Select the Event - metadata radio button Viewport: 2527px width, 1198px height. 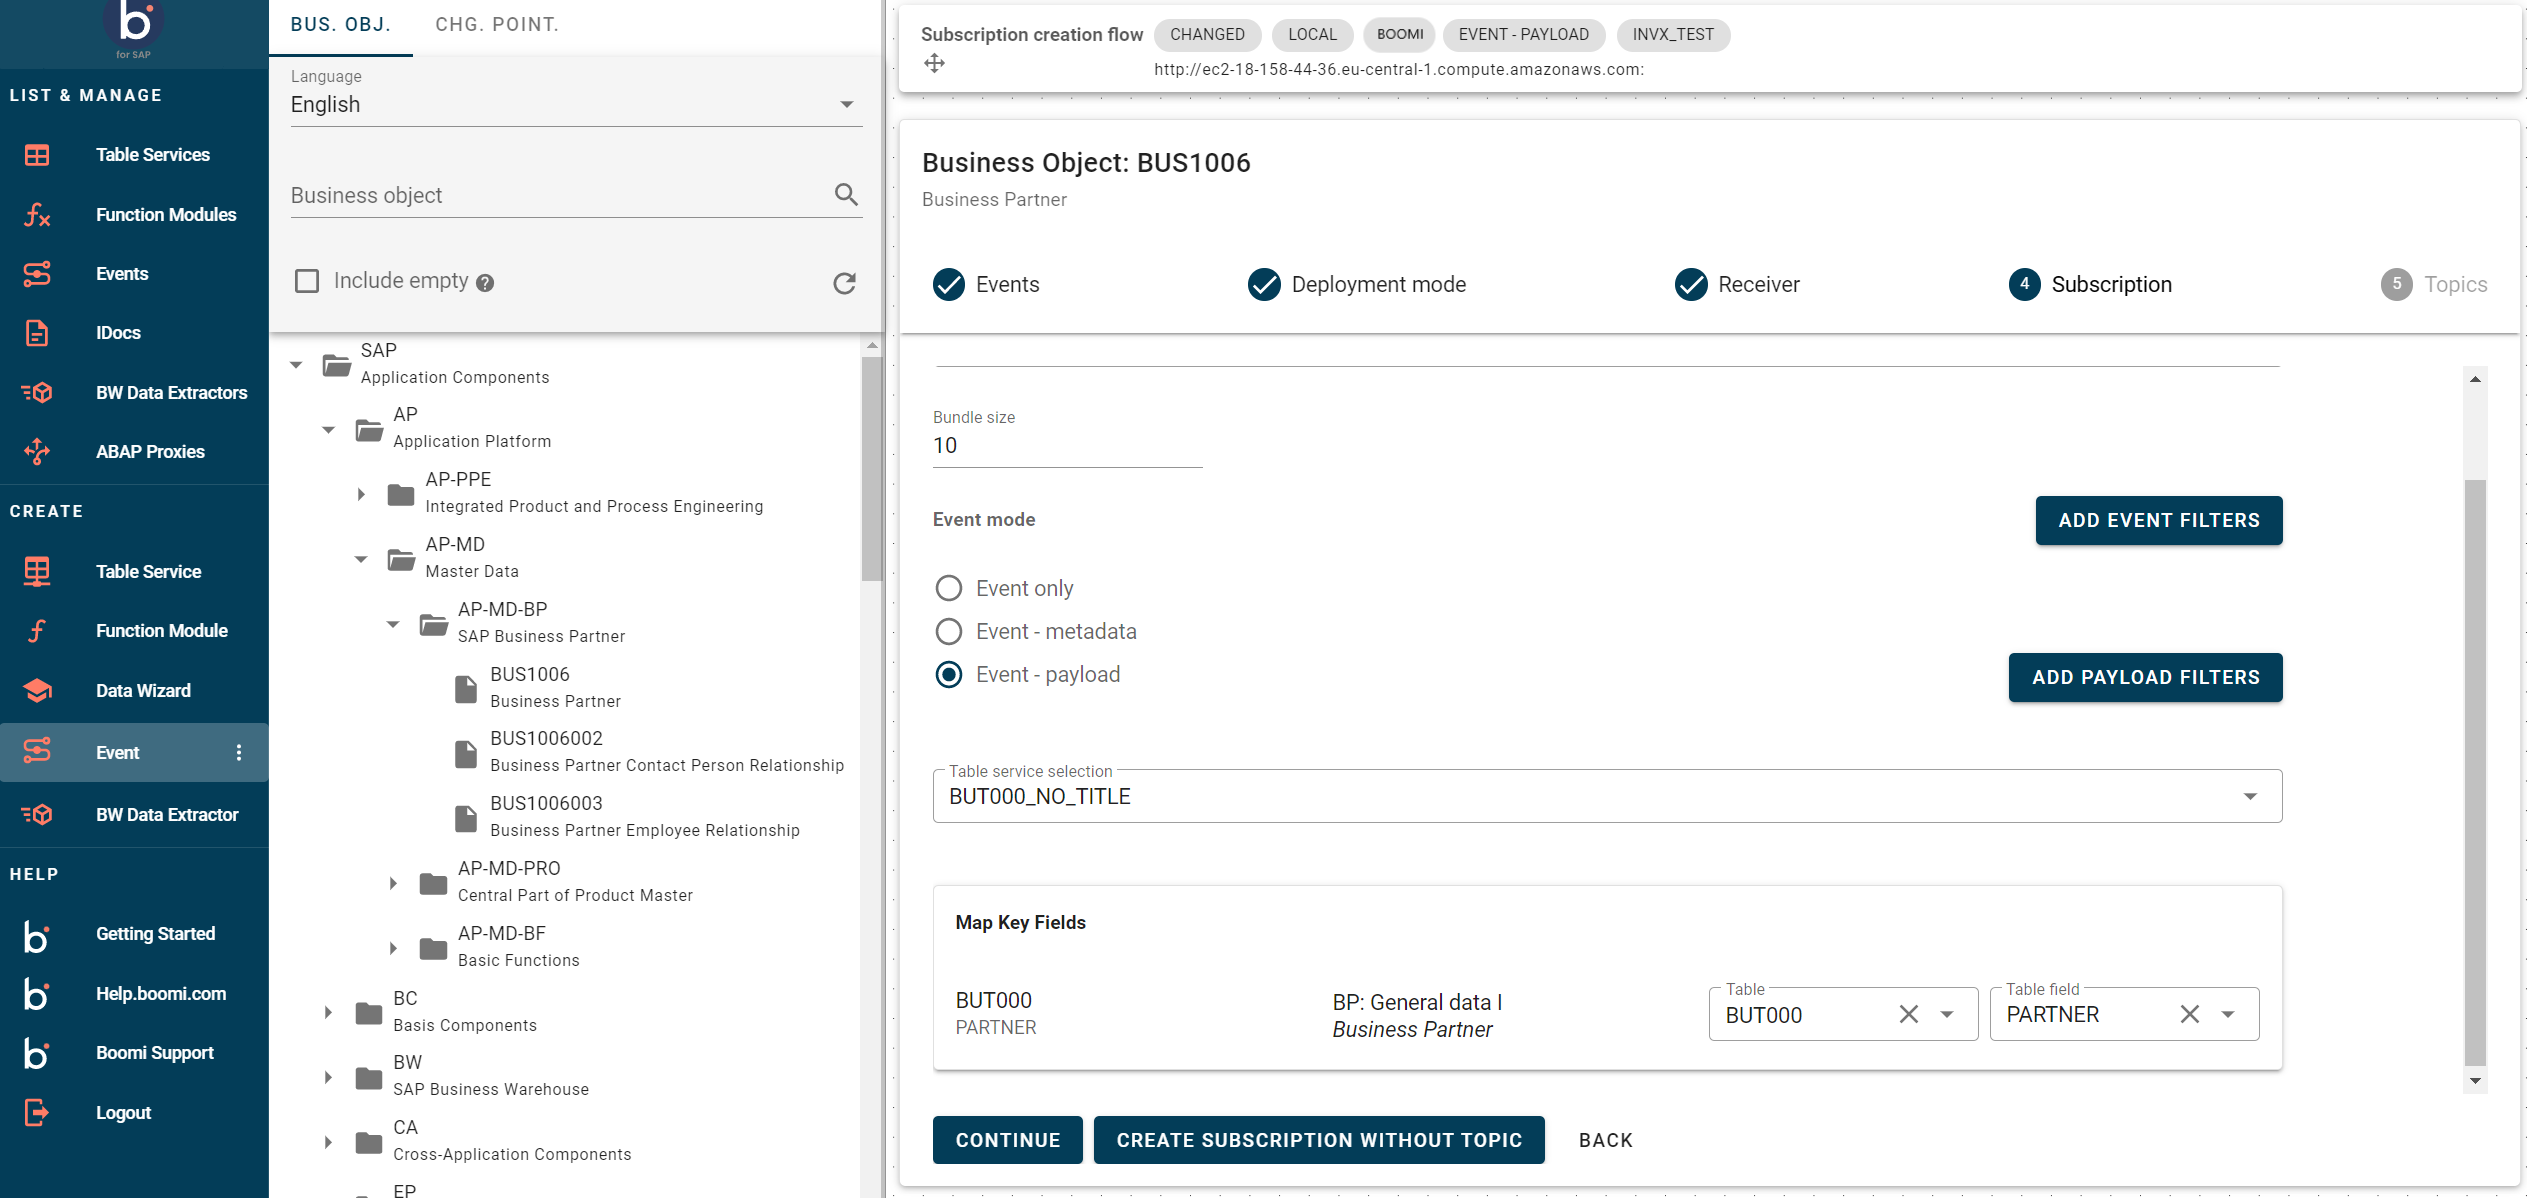pyautogui.click(x=948, y=631)
